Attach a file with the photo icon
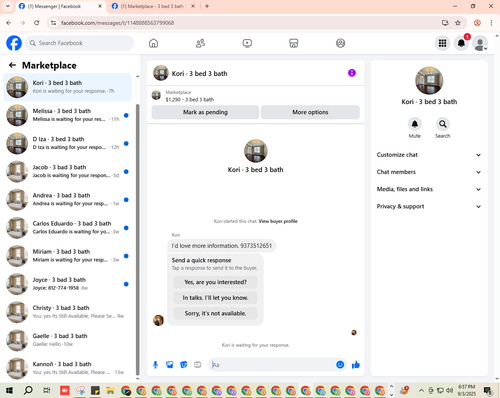 pos(170,365)
